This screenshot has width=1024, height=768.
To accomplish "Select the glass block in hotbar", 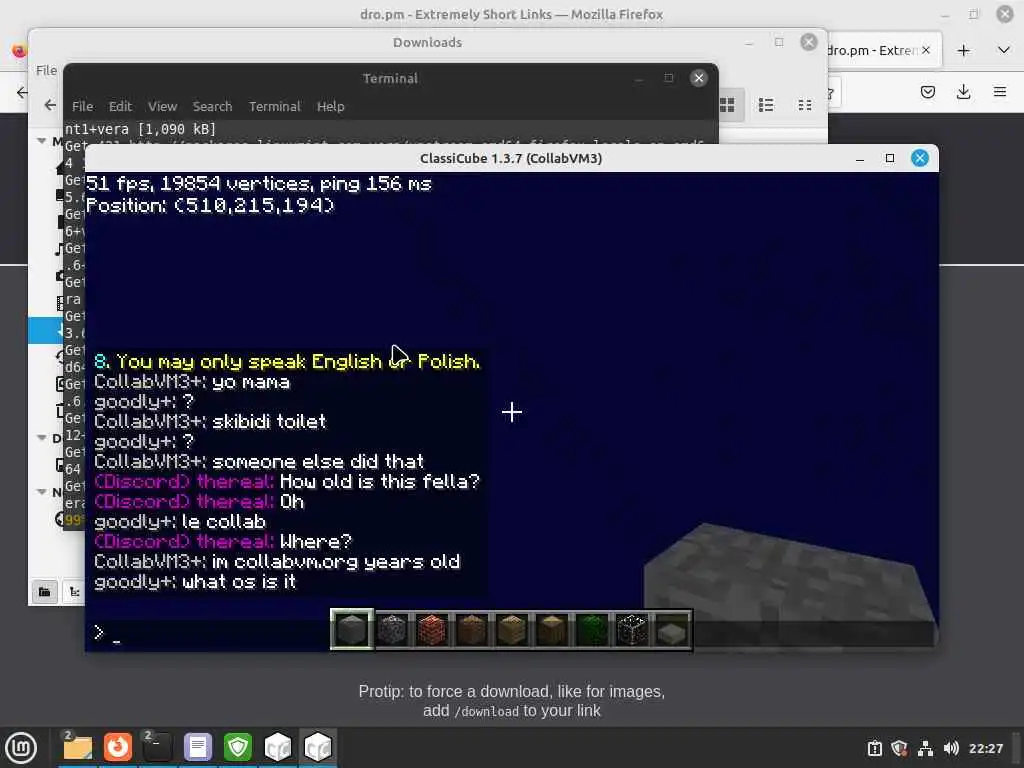I will 632,630.
